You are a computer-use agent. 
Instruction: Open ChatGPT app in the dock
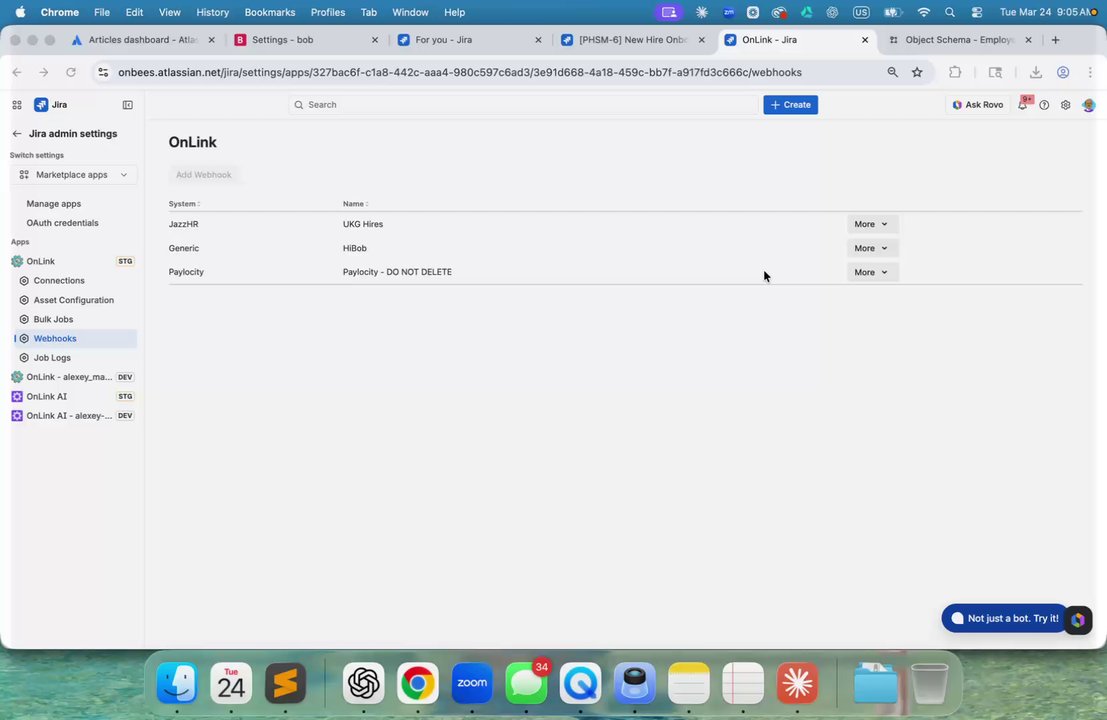coord(364,683)
